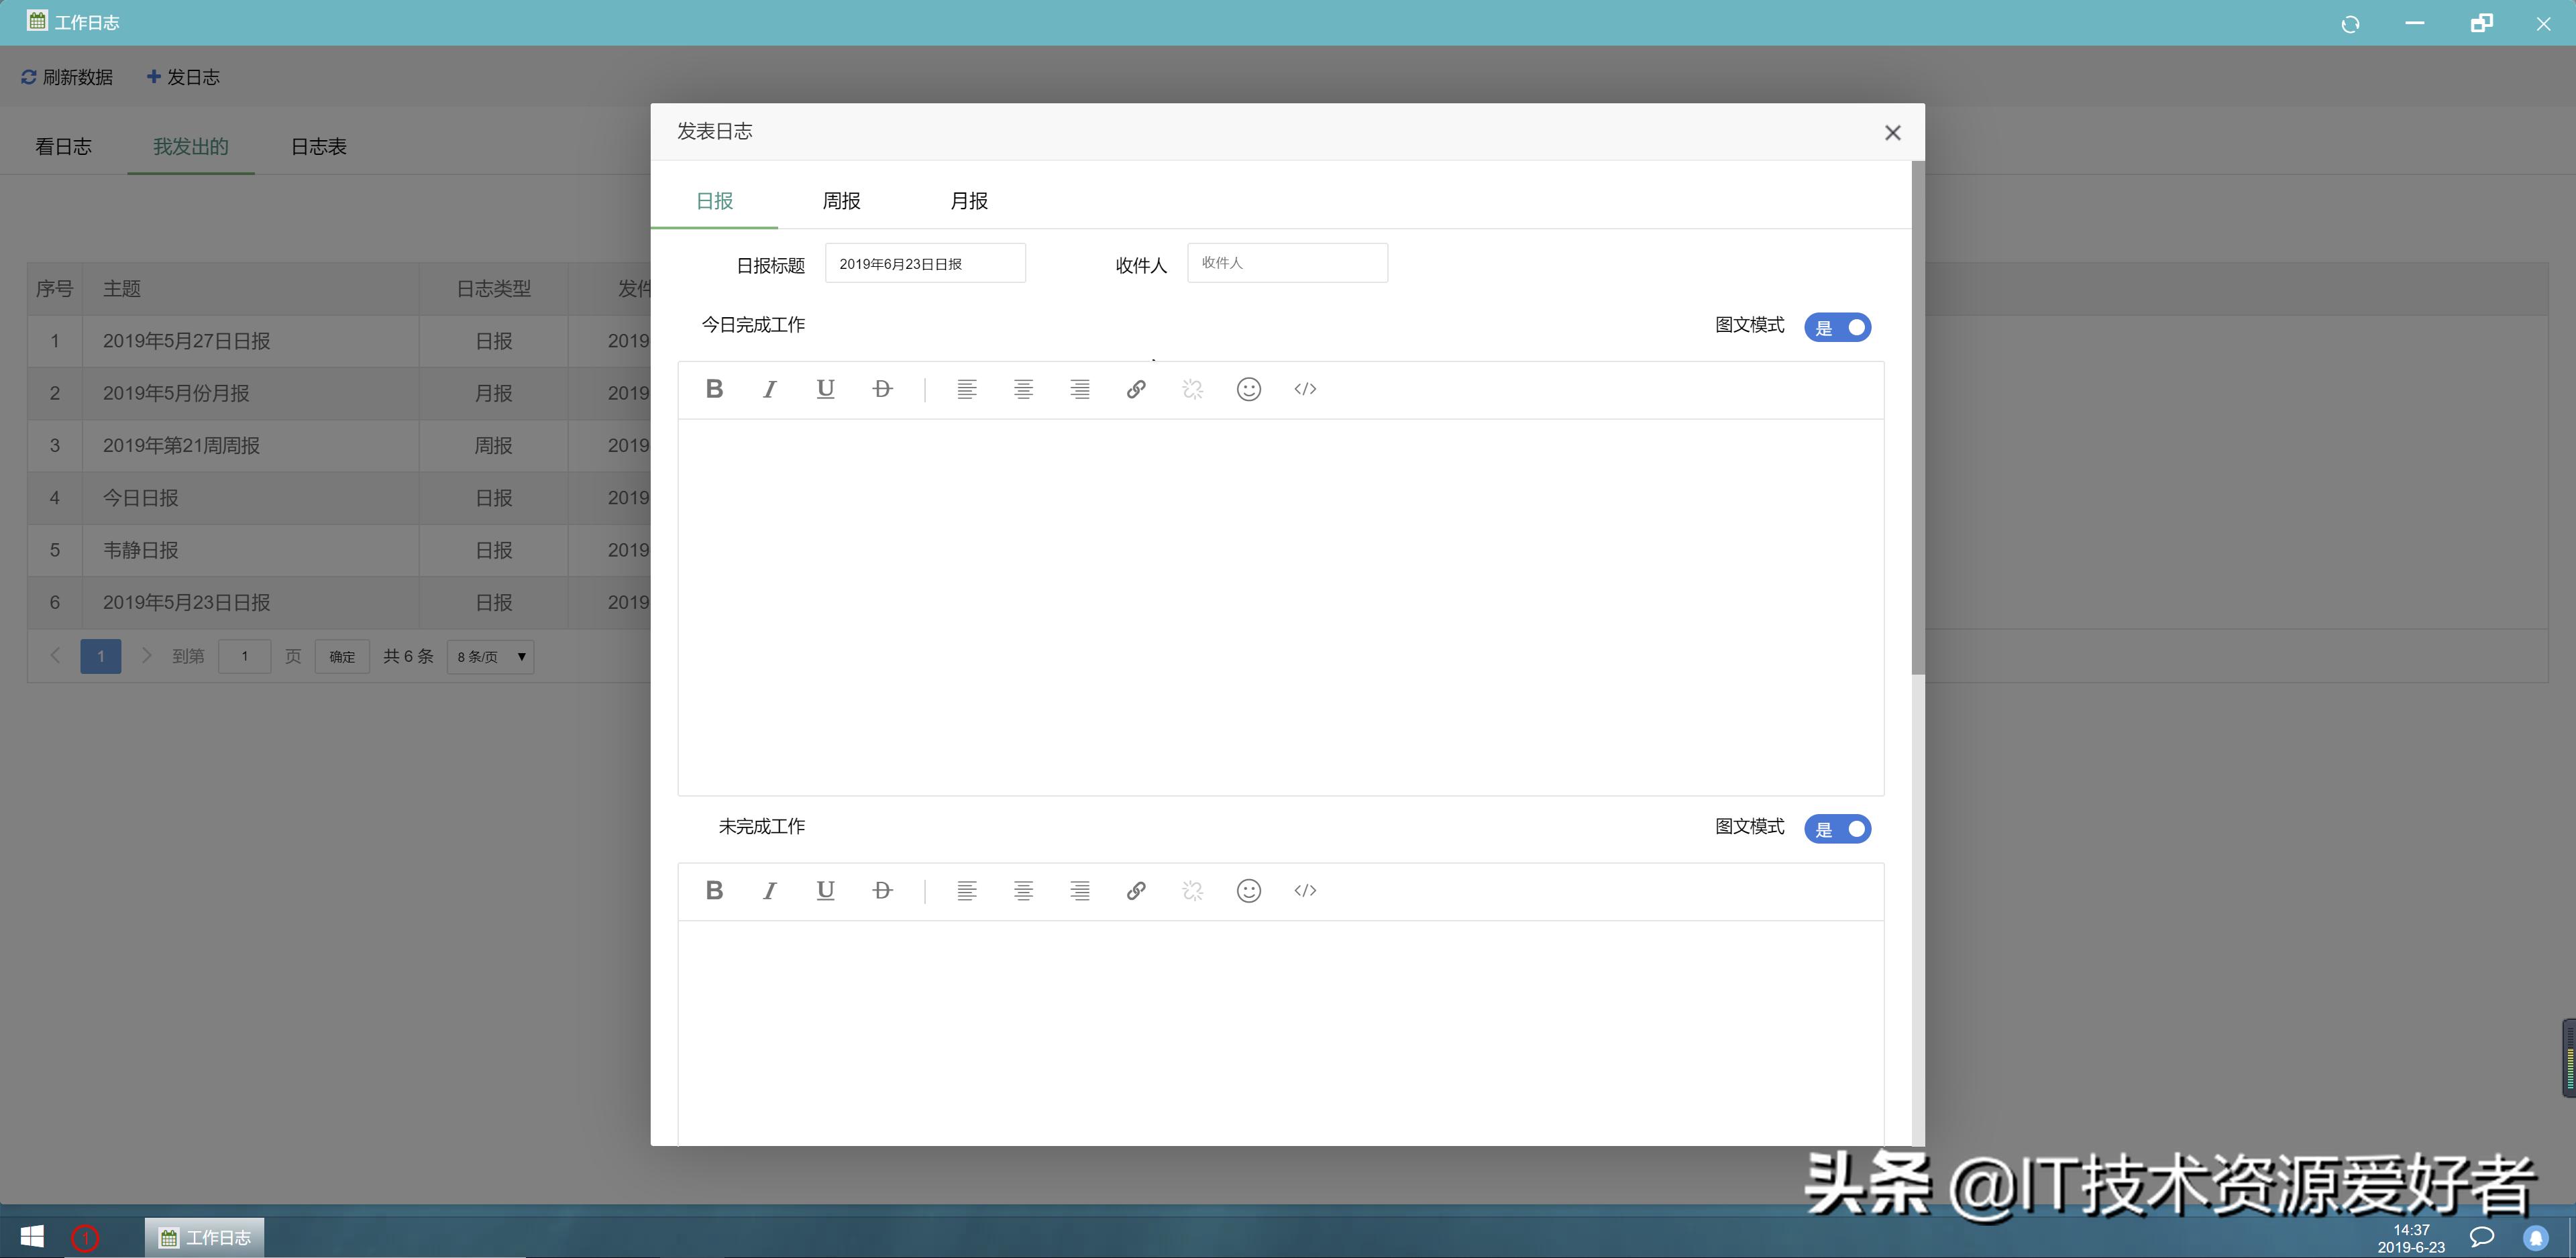
Task: Toggle 图文模式 for 今日完成工作 section
Action: click(x=1837, y=327)
